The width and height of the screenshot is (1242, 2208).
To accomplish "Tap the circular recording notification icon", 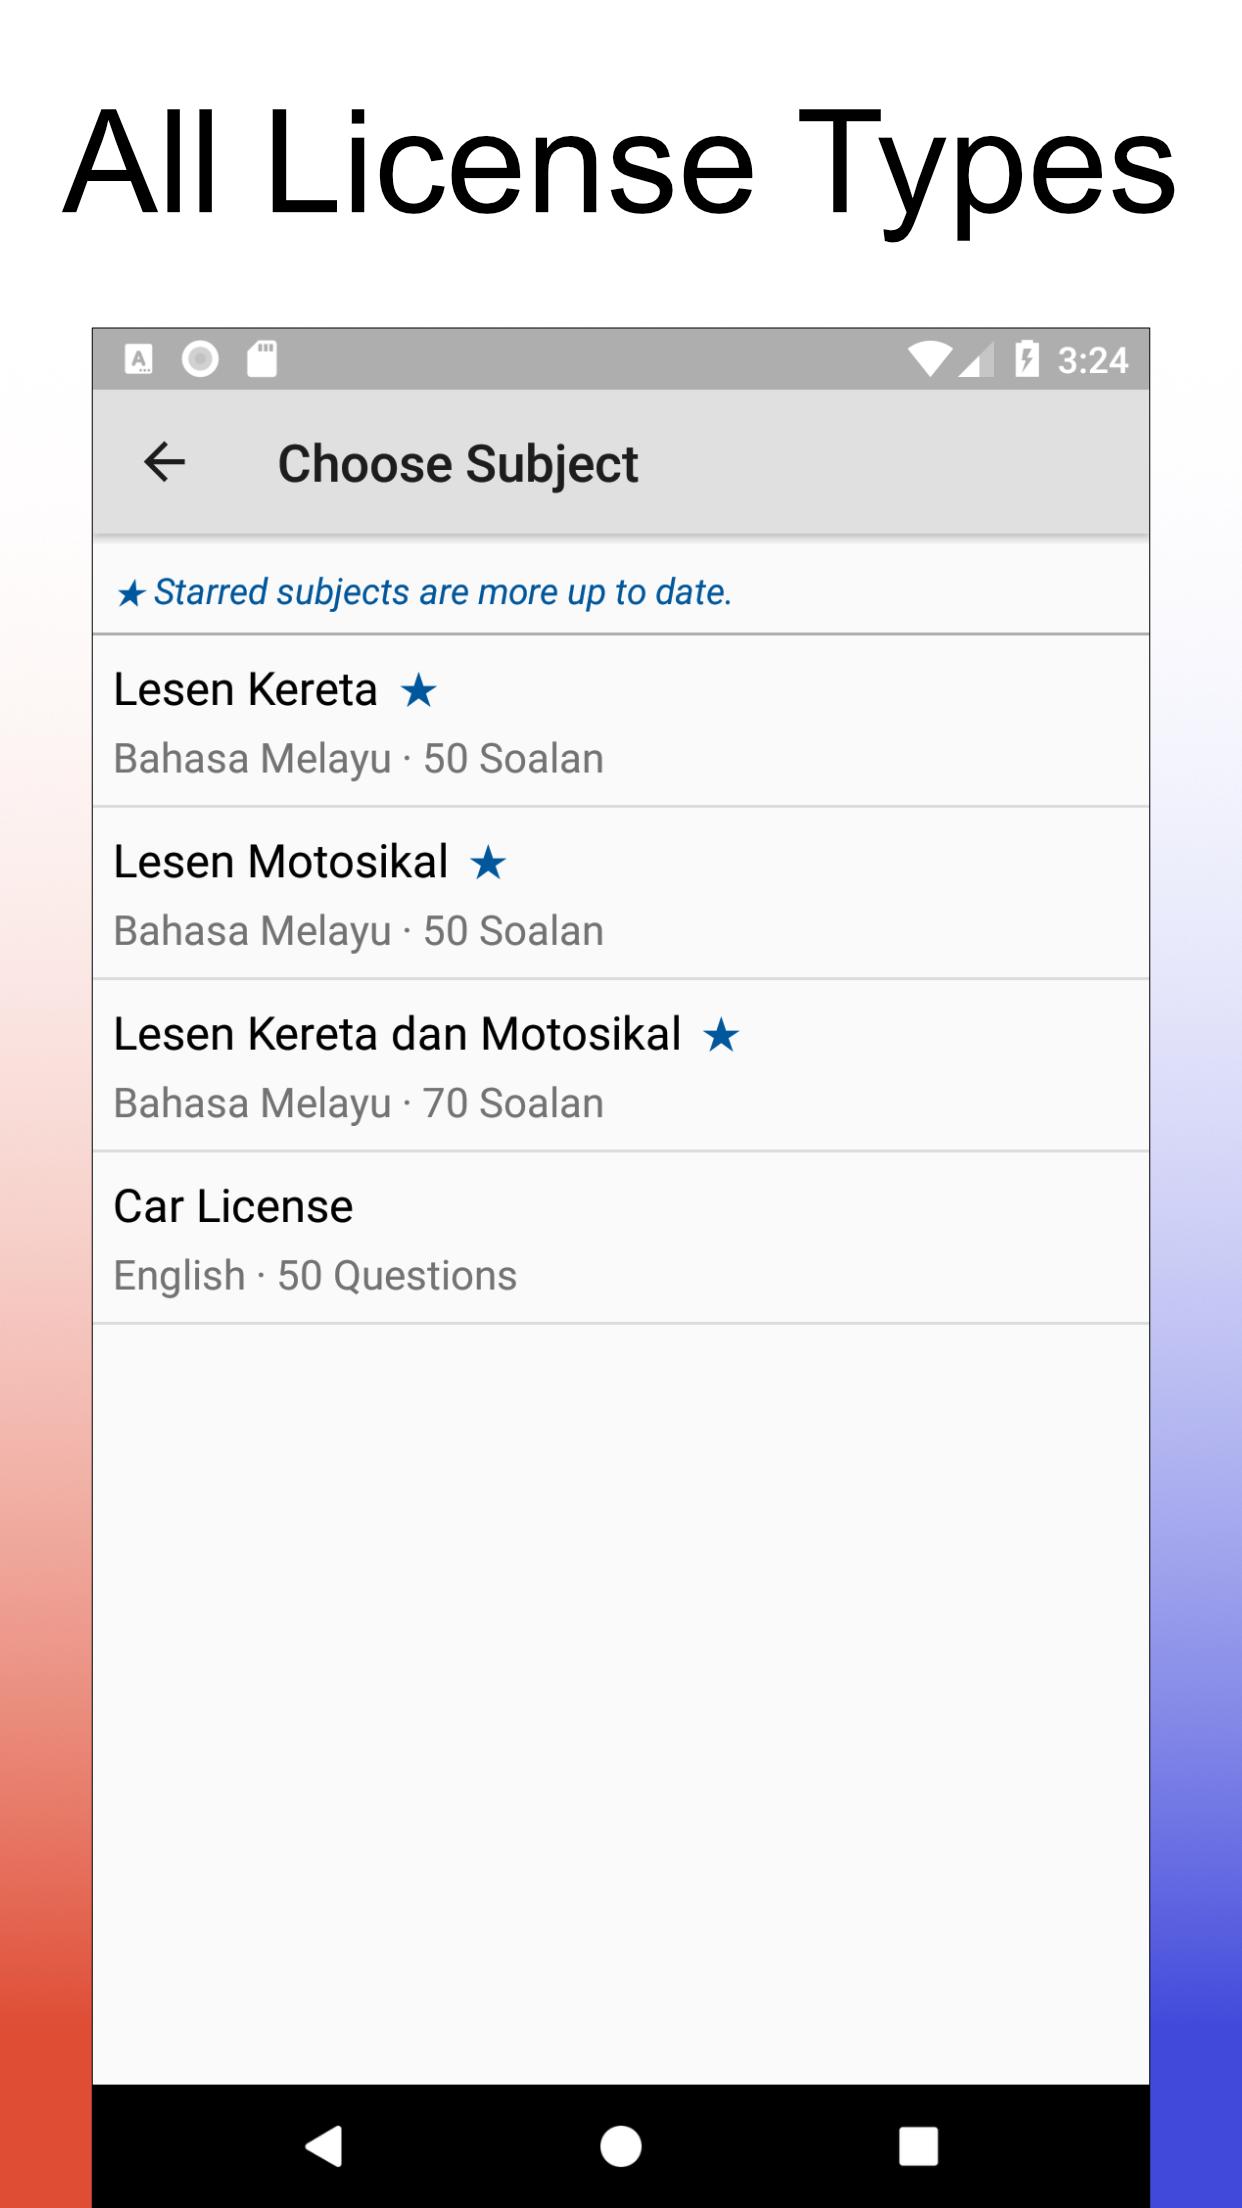I will pos(200,359).
